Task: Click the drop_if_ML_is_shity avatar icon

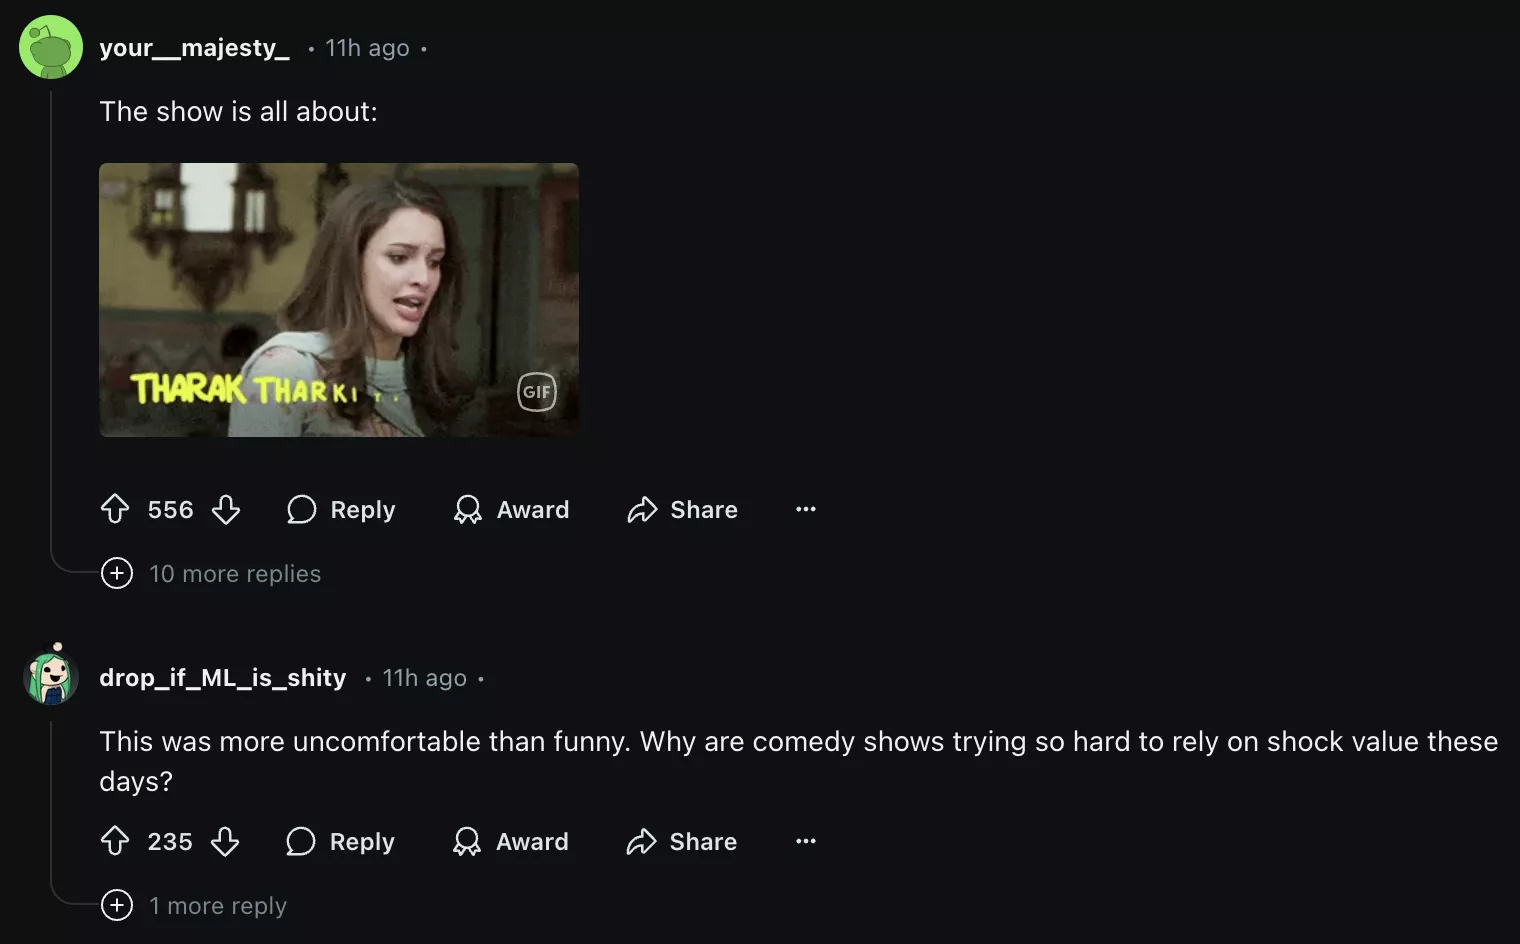Action: (x=51, y=677)
